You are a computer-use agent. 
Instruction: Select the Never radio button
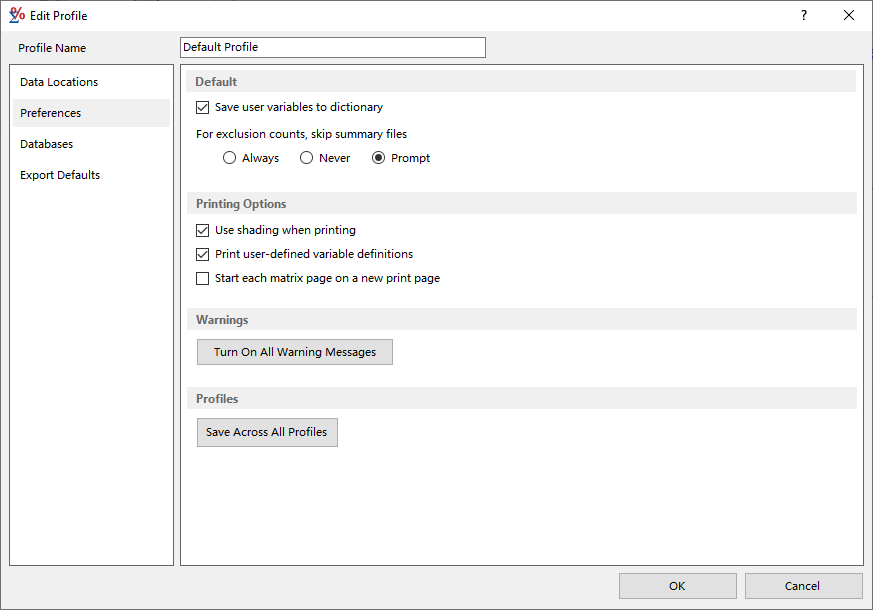305,157
